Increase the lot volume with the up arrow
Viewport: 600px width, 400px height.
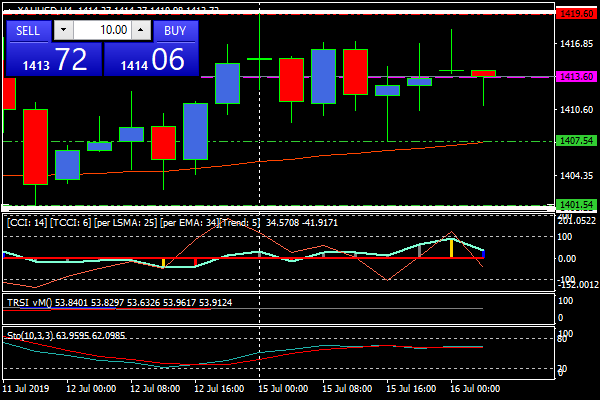141,31
